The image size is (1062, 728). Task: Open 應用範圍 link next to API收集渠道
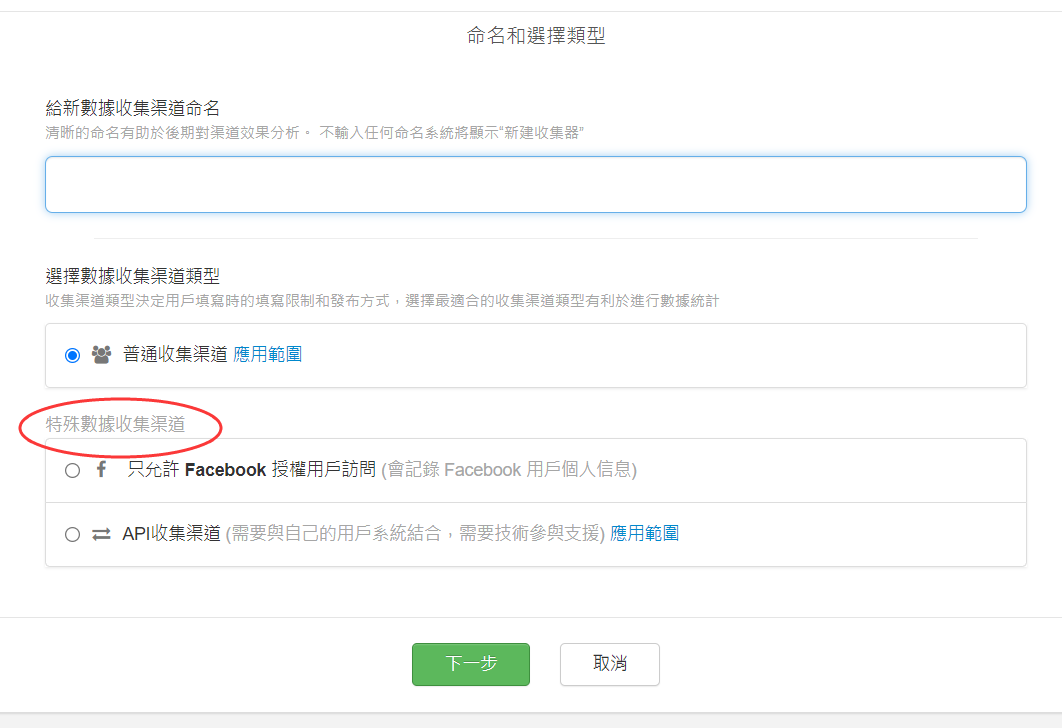coord(644,533)
